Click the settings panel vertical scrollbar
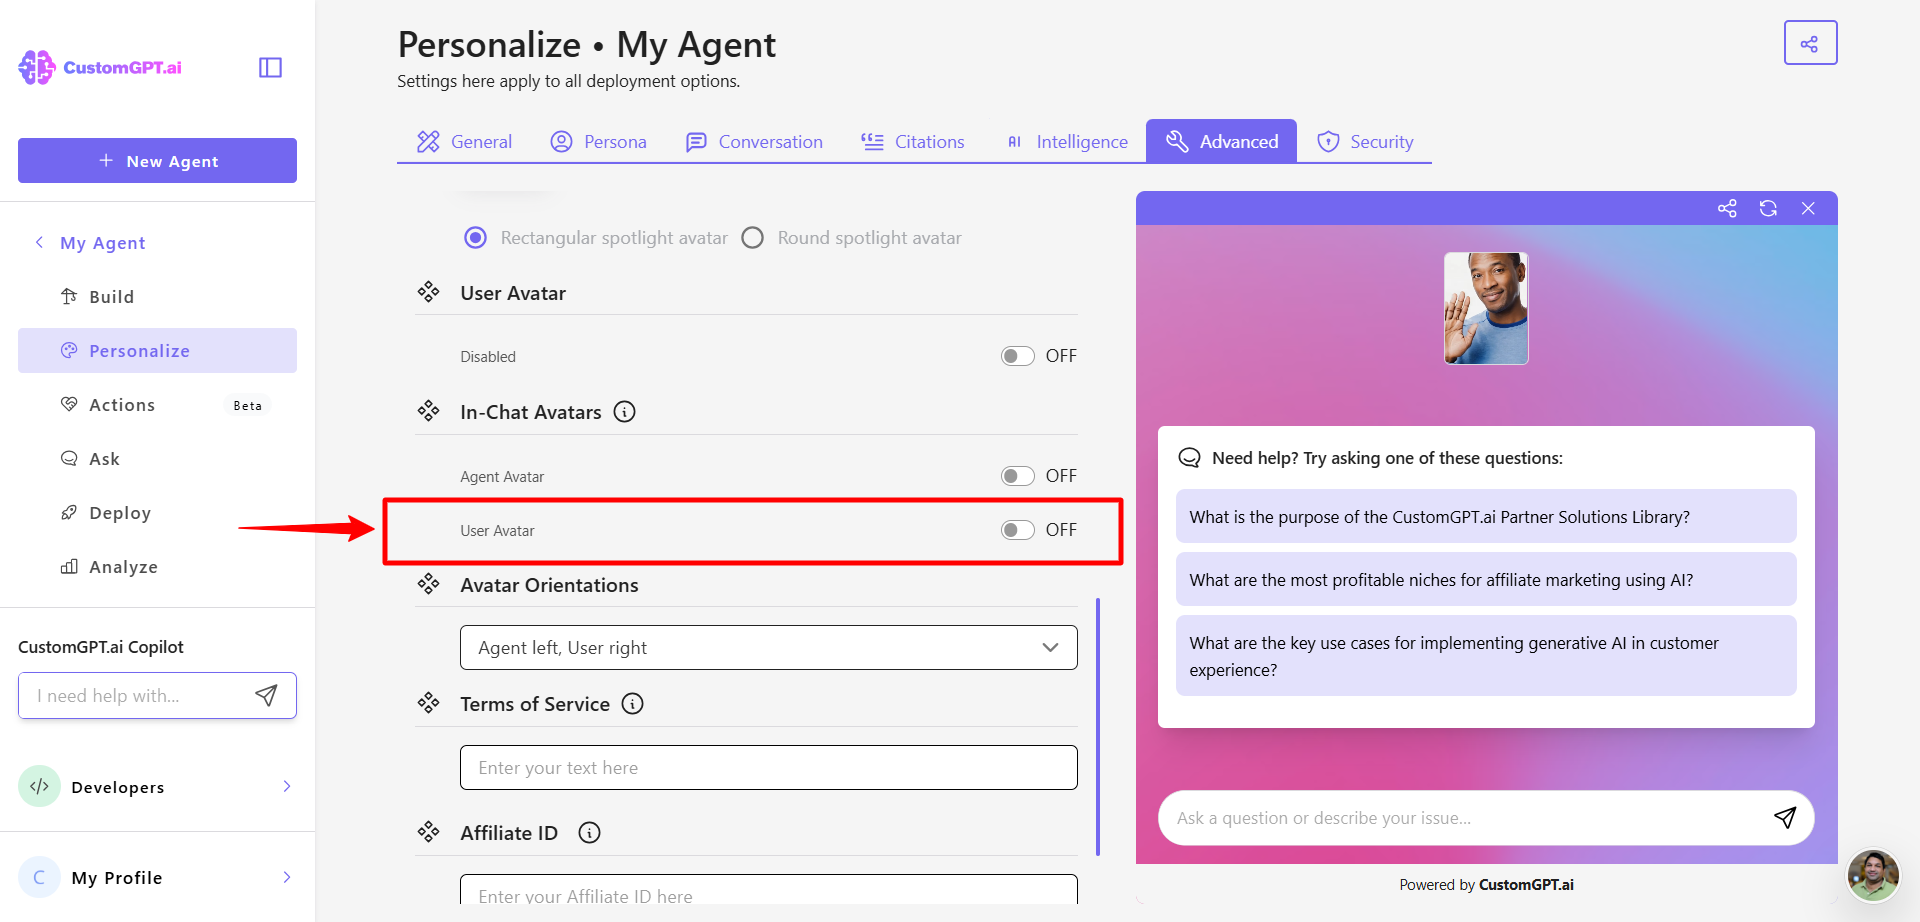 (1098, 727)
